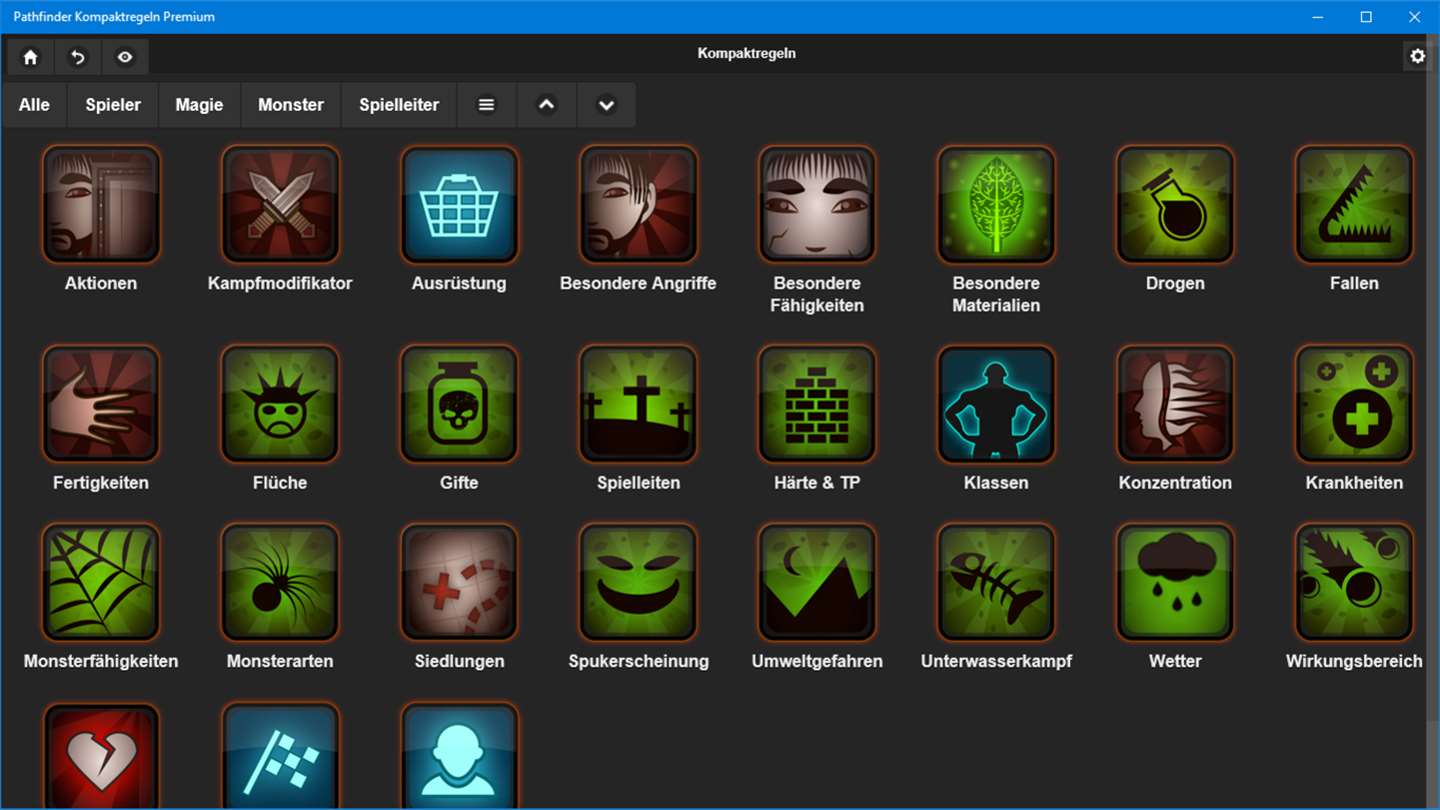
Task: Open the Monsterarten spider icon
Action: tap(280, 582)
